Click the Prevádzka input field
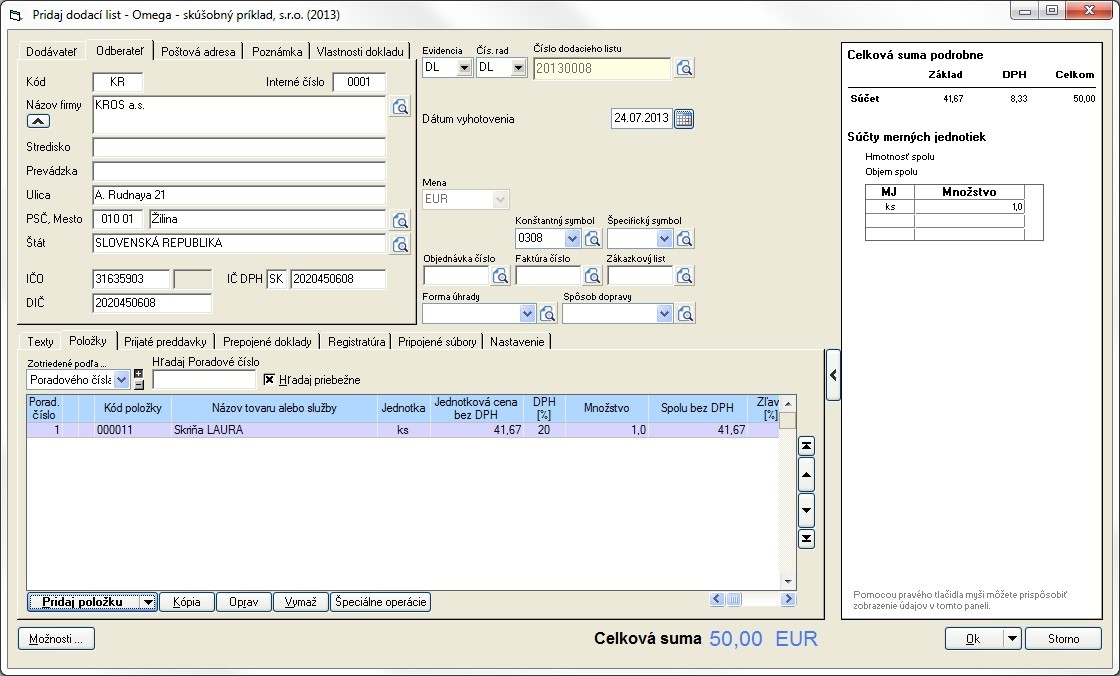The image size is (1120, 676). pos(239,172)
